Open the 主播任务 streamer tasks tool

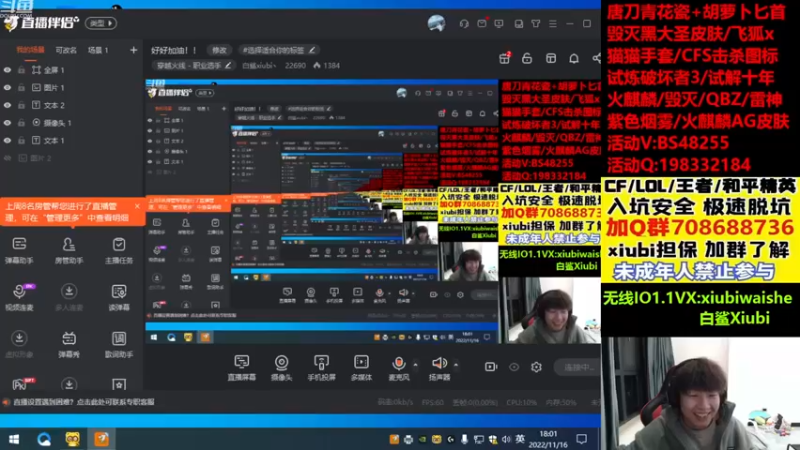(119, 249)
